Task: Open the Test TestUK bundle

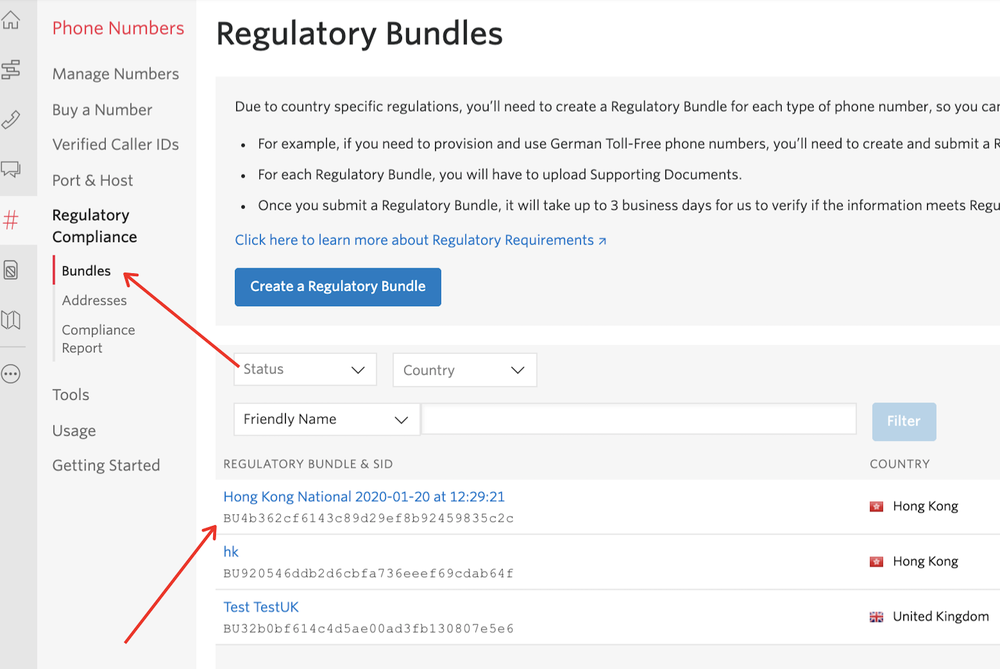Action: [x=261, y=606]
